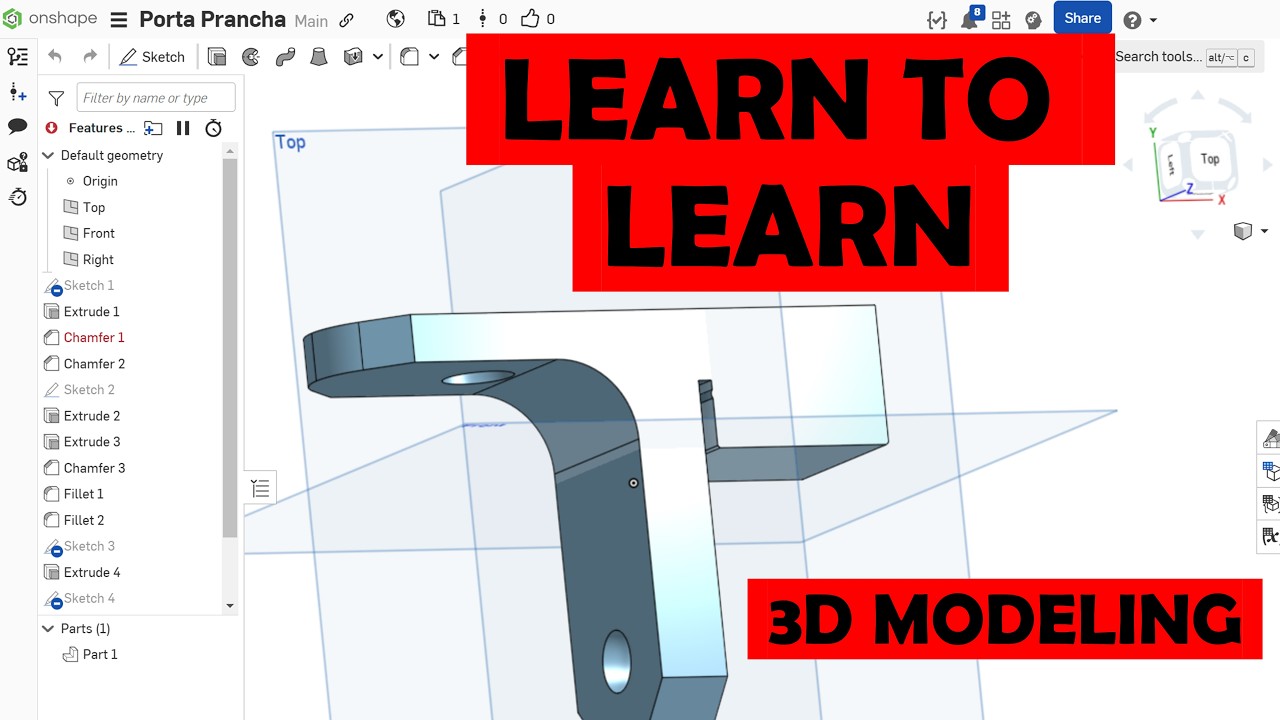Click the Onshape logo
Viewport: 1280px width, 720px height.
(x=52, y=19)
